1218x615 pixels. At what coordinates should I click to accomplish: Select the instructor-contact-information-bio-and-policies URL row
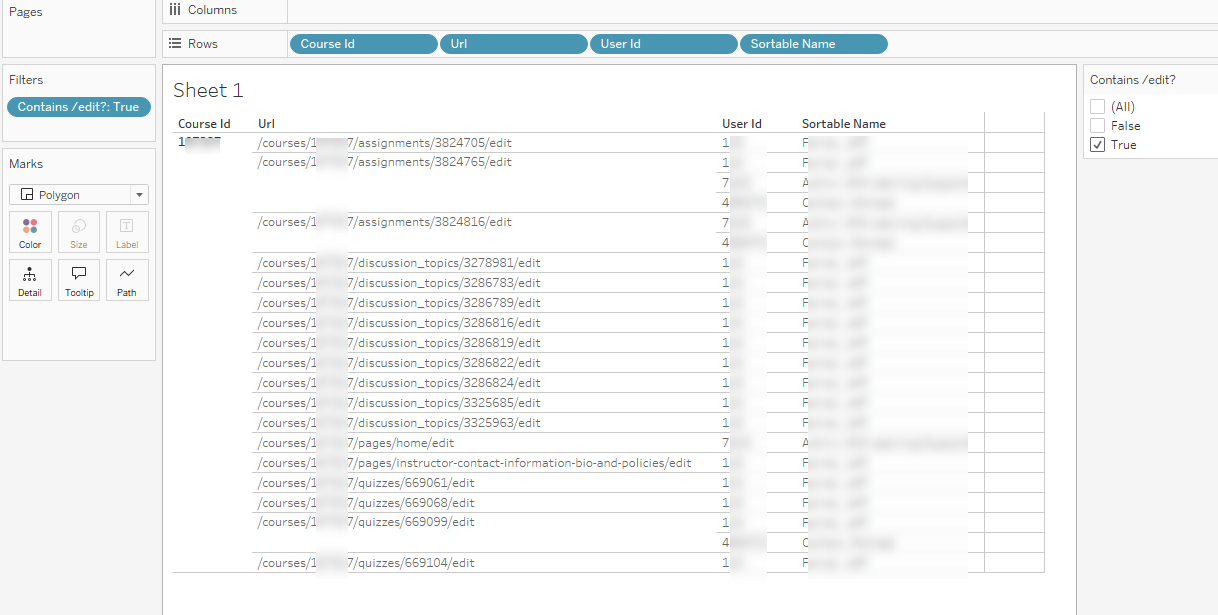point(475,463)
